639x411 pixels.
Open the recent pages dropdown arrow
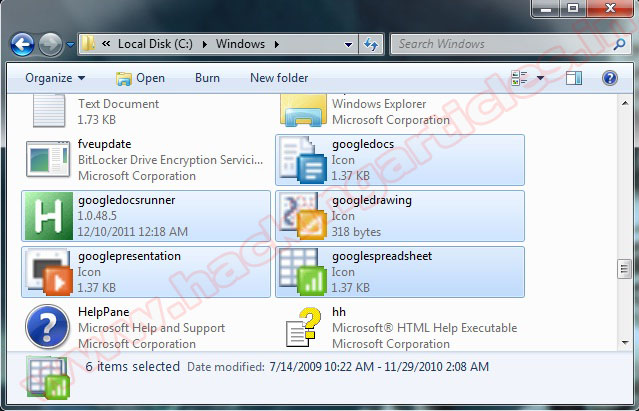[x=70, y=44]
